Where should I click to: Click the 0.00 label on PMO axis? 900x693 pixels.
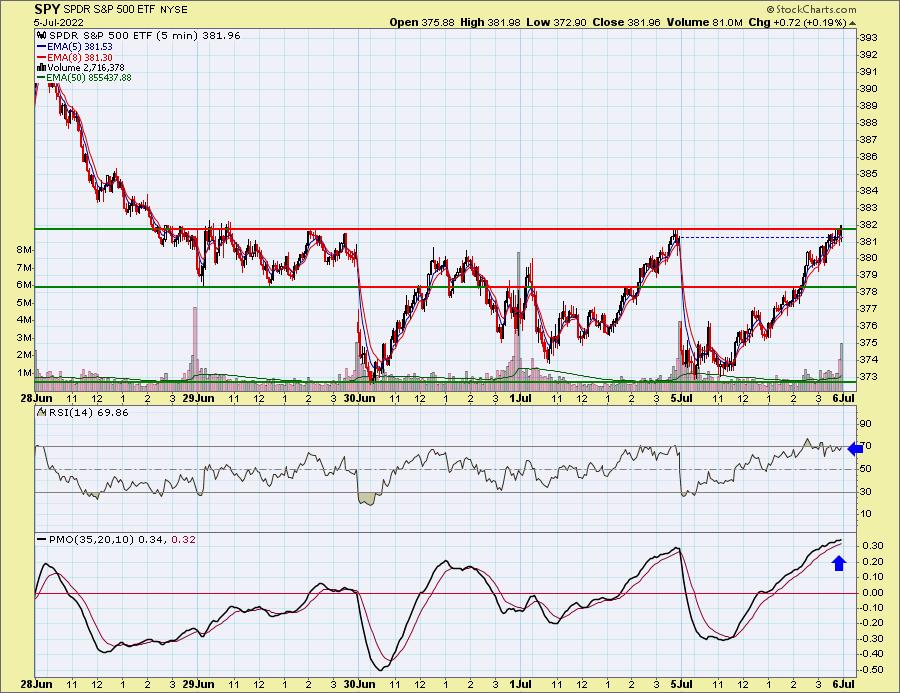point(872,593)
